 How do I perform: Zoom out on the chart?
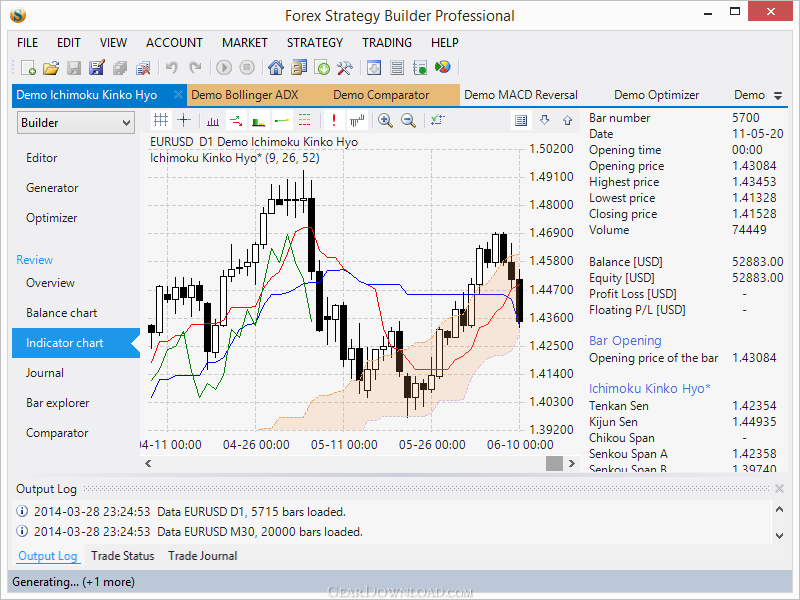[x=408, y=120]
